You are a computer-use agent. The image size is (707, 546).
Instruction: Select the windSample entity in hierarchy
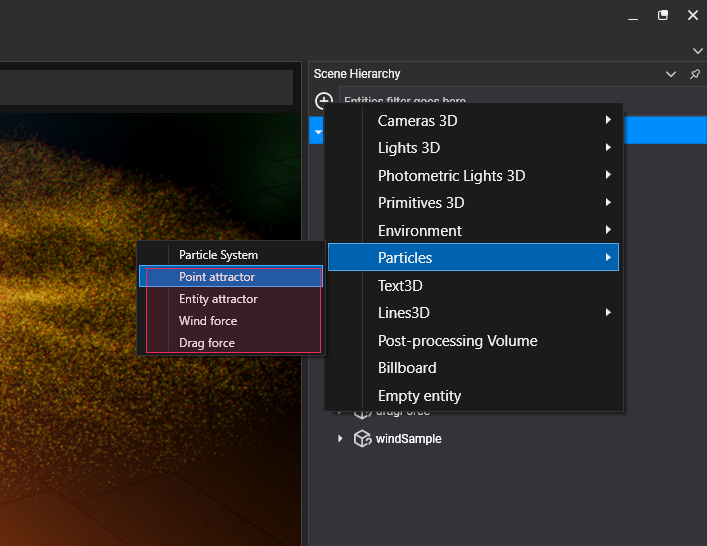(x=408, y=438)
